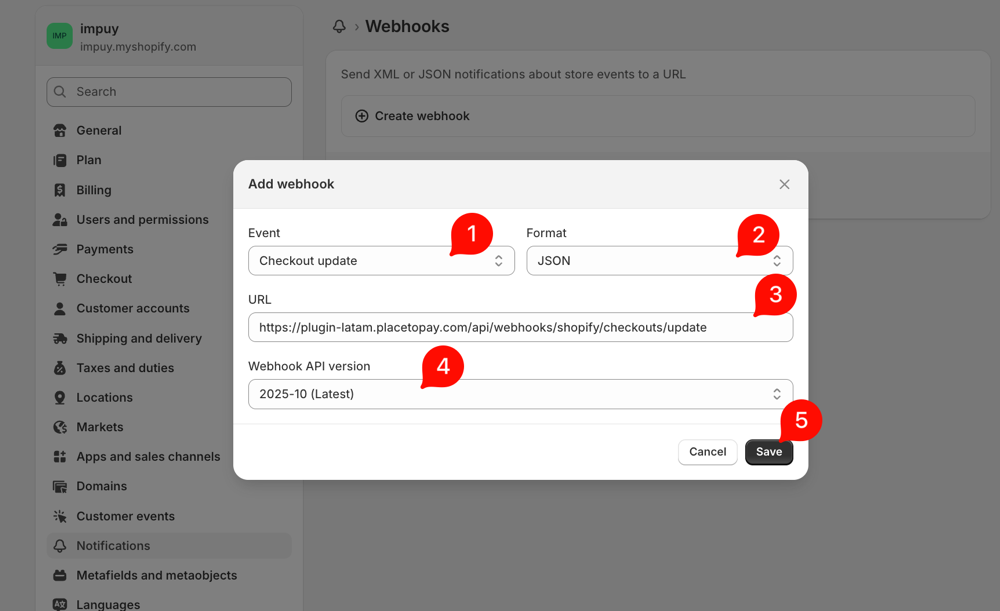
Task: Open the Event dropdown showing Checkout update
Action: pos(380,261)
